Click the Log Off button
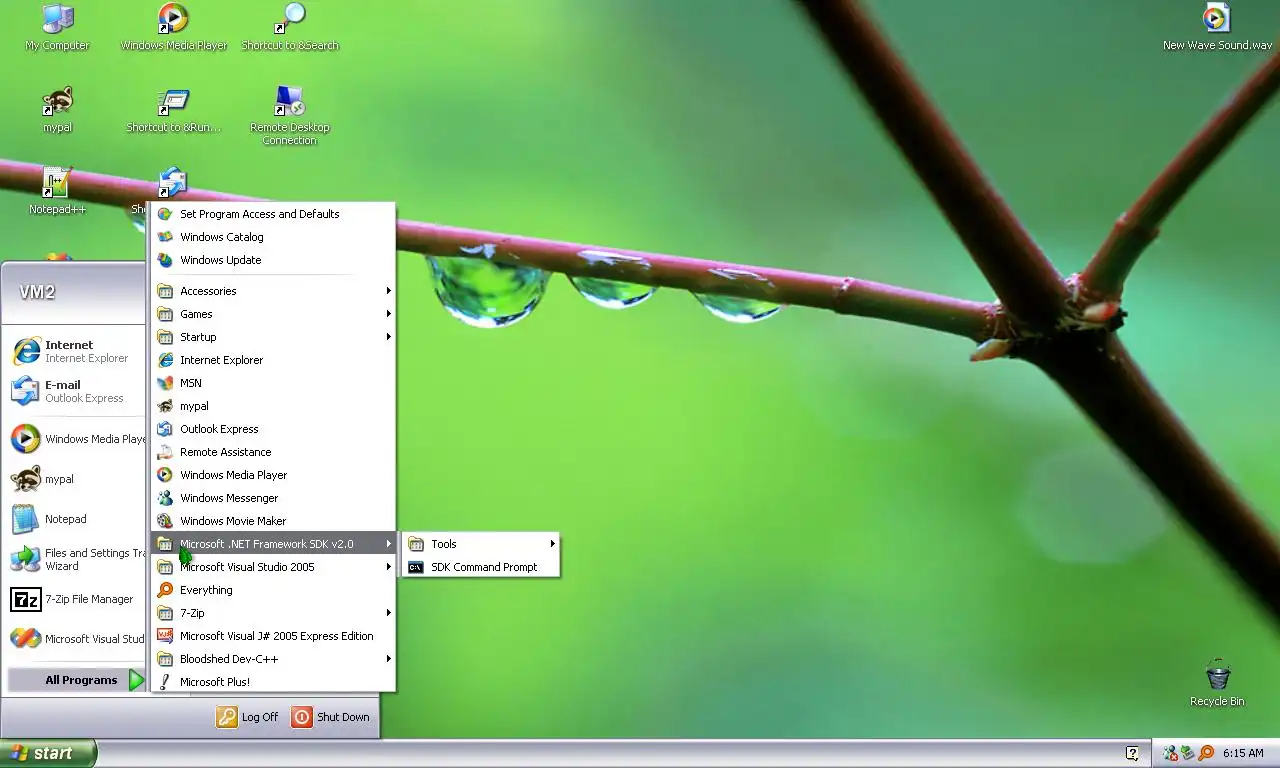Viewport: 1280px width, 768px height. pos(248,717)
